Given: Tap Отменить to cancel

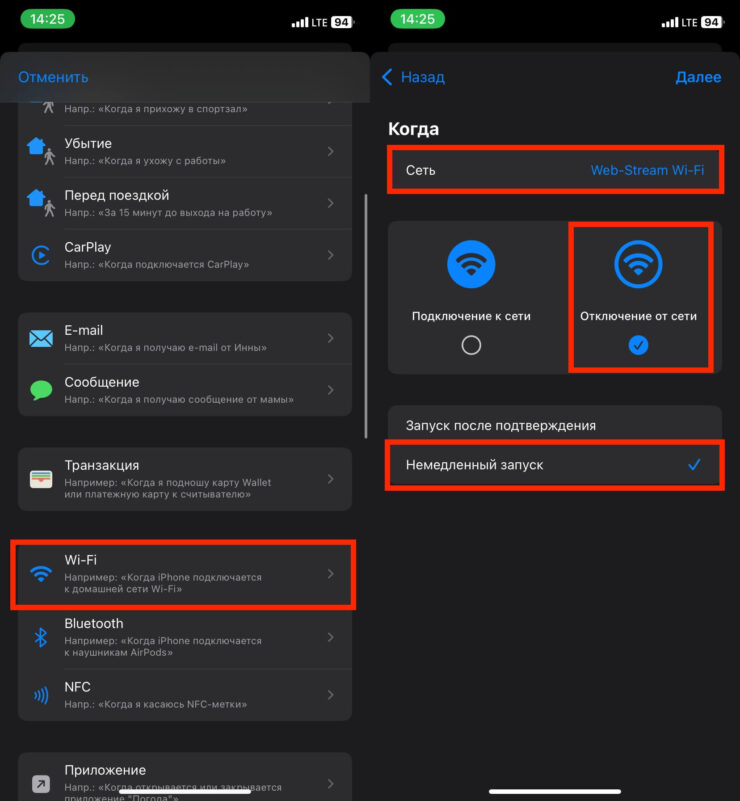Looking at the screenshot, I should (53, 77).
